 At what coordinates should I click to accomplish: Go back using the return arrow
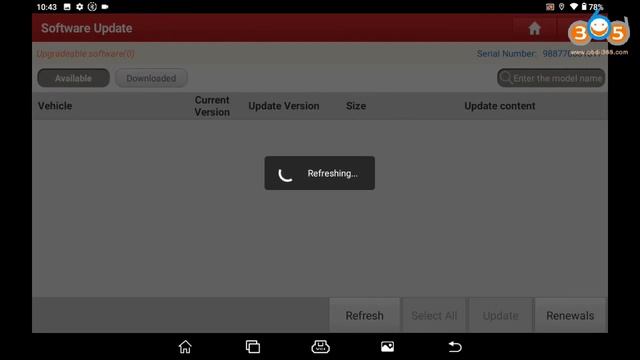(x=455, y=347)
